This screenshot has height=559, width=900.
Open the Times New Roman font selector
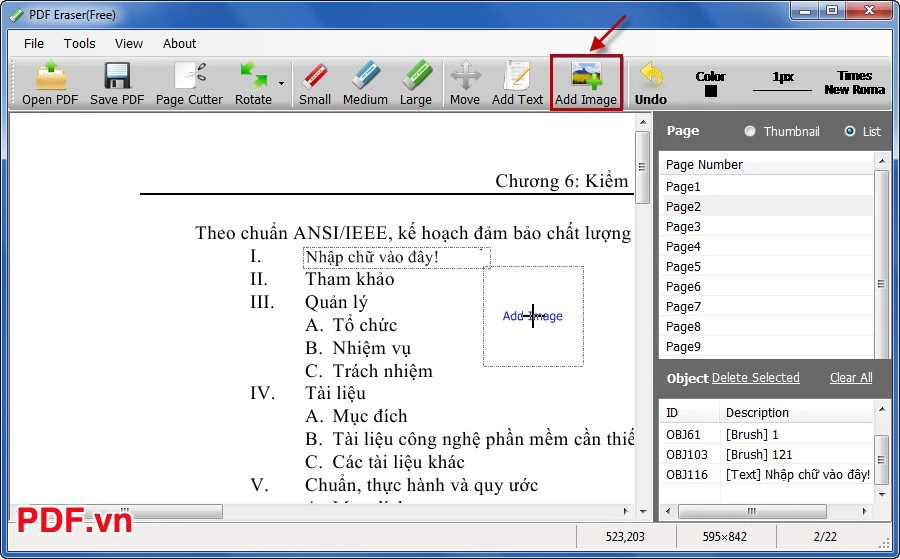(854, 83)
